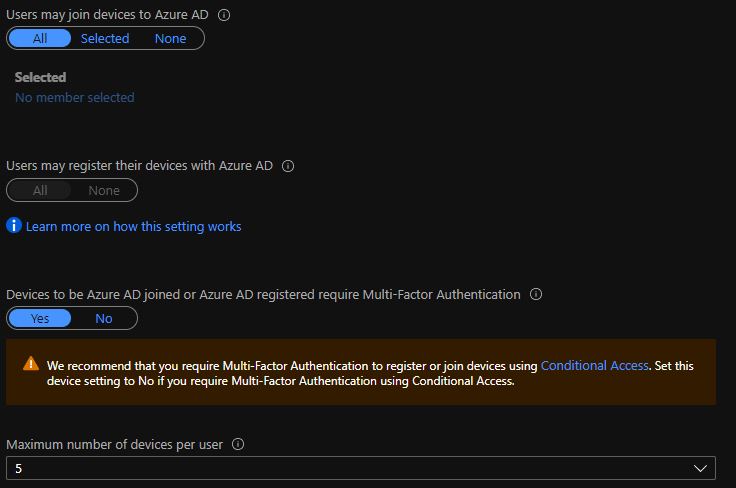Set join devices option to All
The height and width of the screenshot is (488, 736).
pos(40,38)
